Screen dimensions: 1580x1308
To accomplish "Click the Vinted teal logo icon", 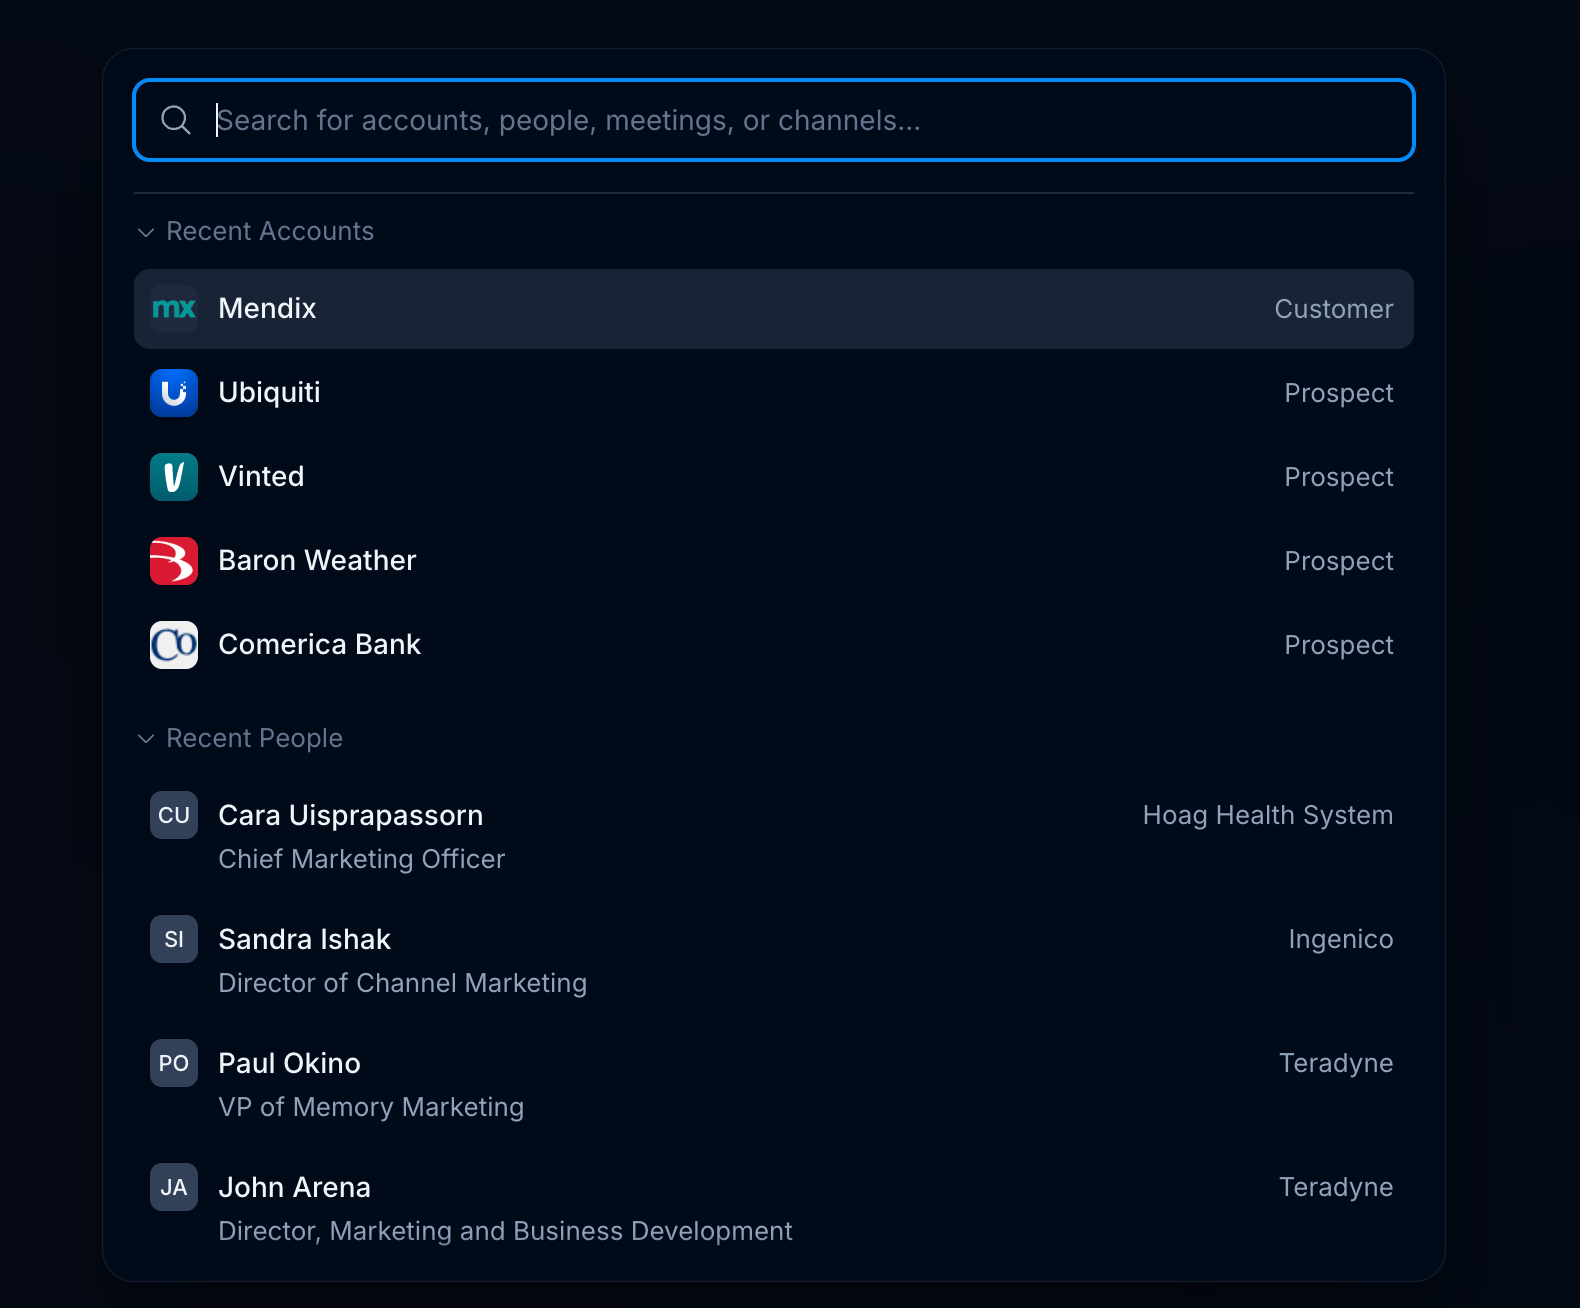I will (174, 477).
